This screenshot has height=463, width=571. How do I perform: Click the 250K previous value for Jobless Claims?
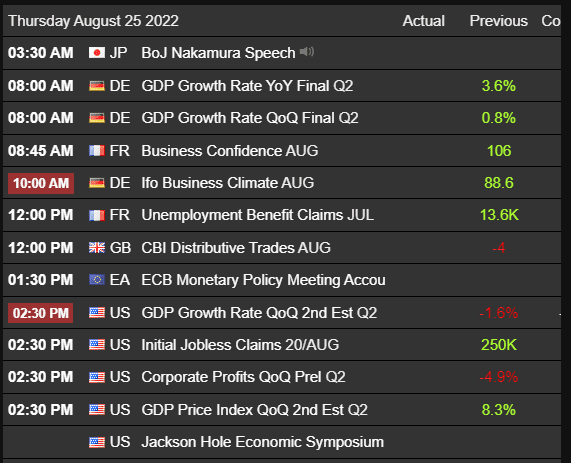pyautogui.click(x=499, y=345)
